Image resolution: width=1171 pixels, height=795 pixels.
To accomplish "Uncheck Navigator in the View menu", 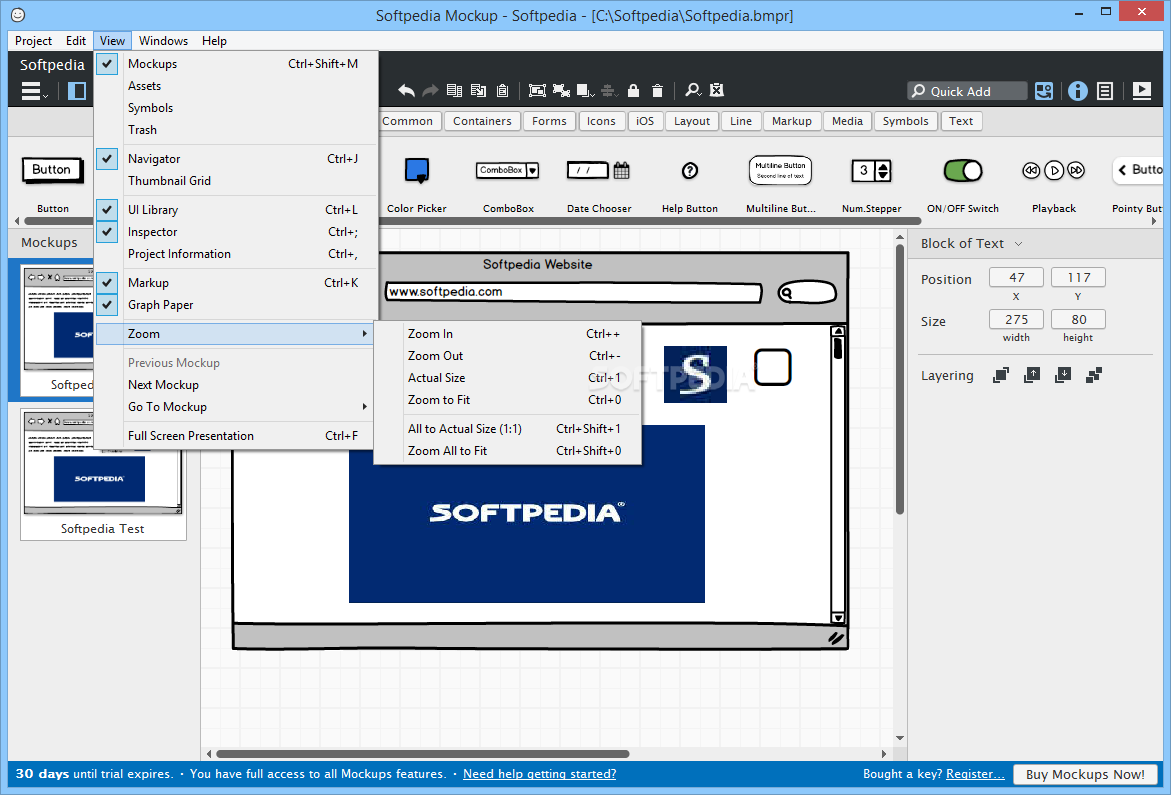I will (x=108, y=158).
